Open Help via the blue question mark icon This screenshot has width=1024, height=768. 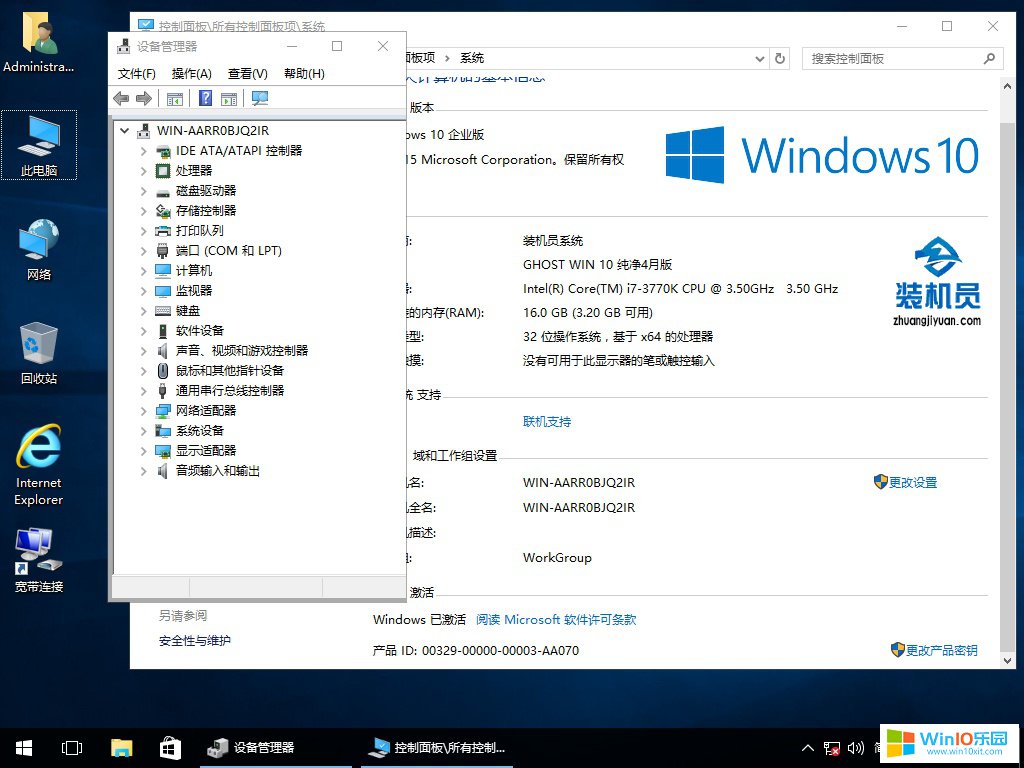205,98
